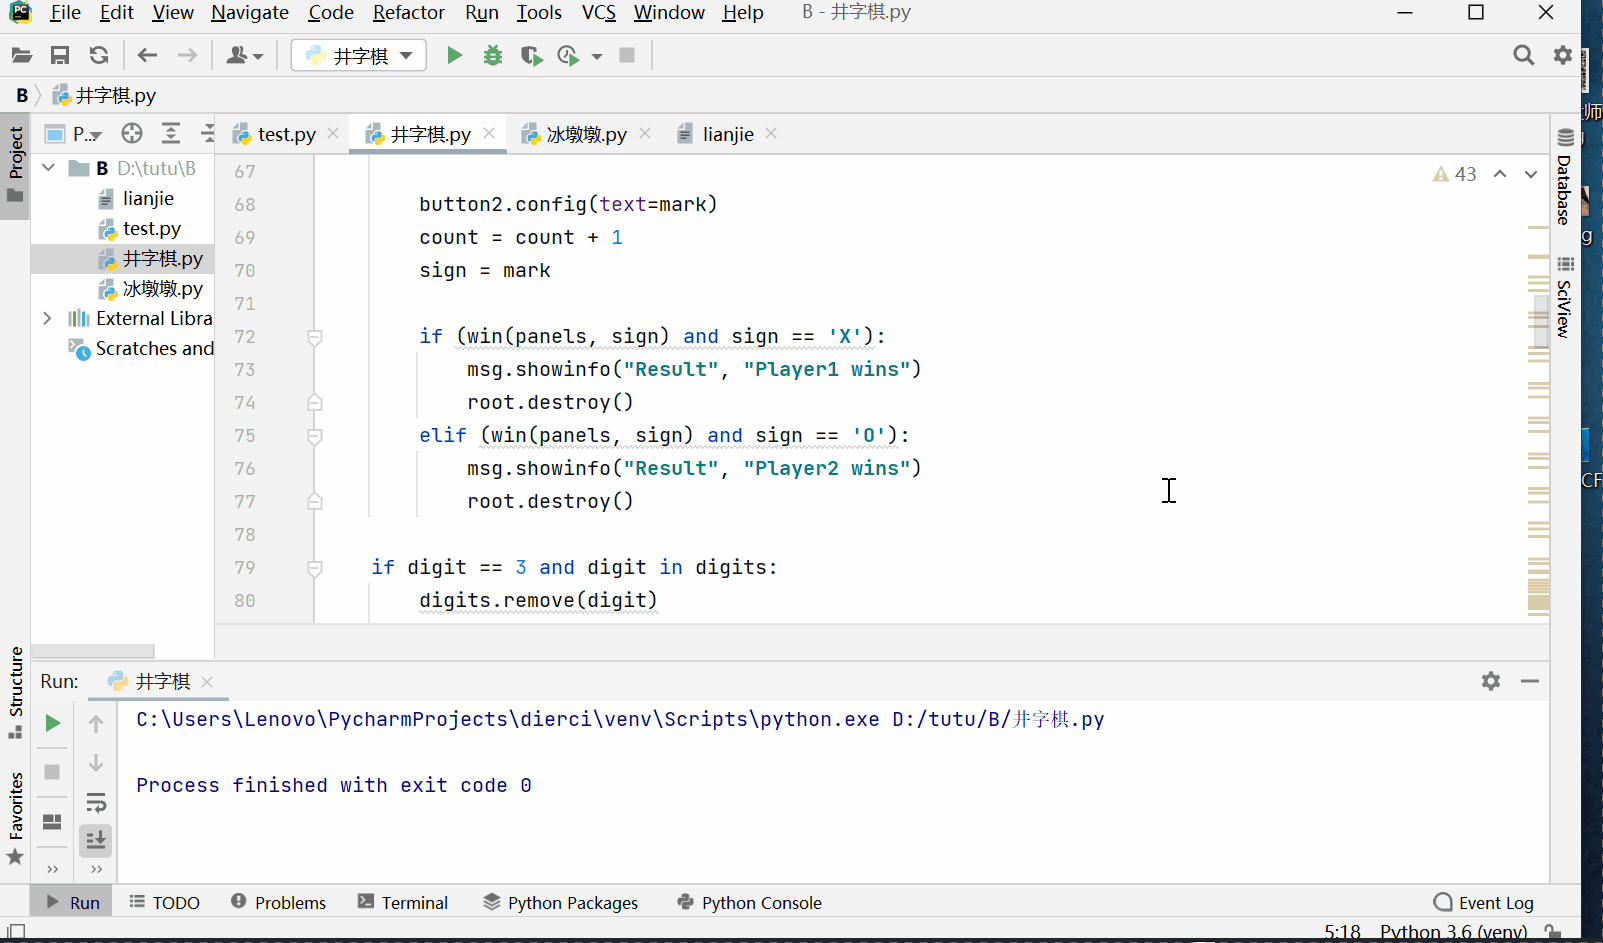The width and height of the screenshot is (1603, 943).
Task: Open the 井字棋 run configuration dropdown
Action: click(x=358, y=56)
